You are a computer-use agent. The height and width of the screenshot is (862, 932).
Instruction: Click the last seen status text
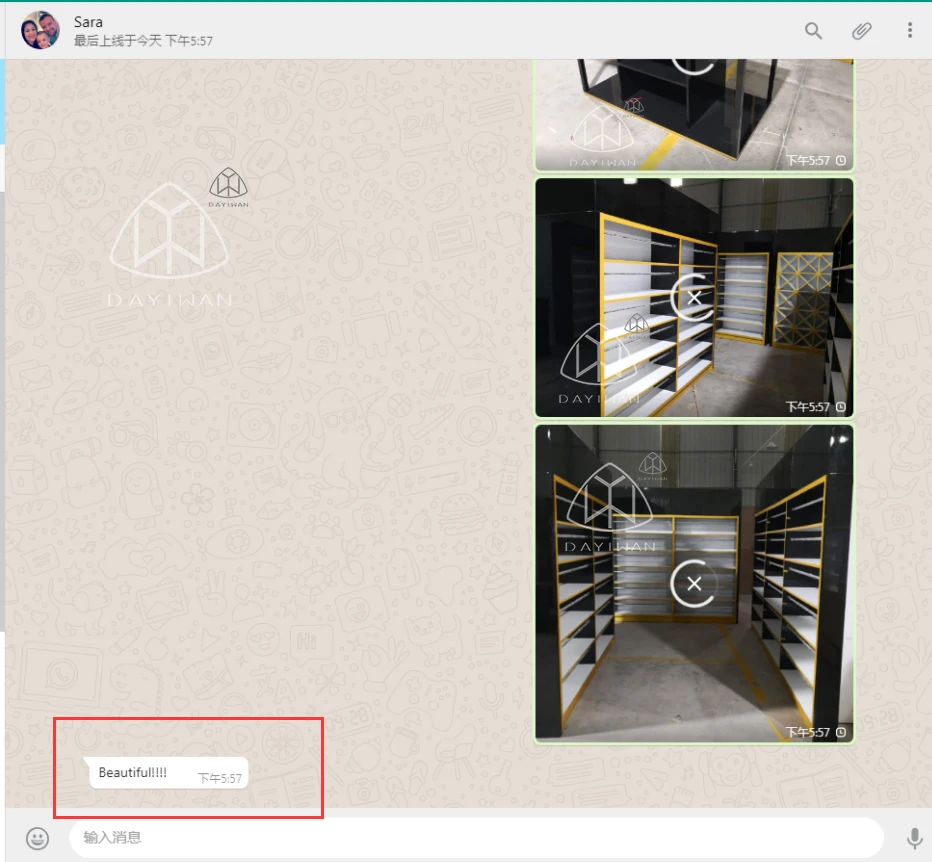pos(143,41)
